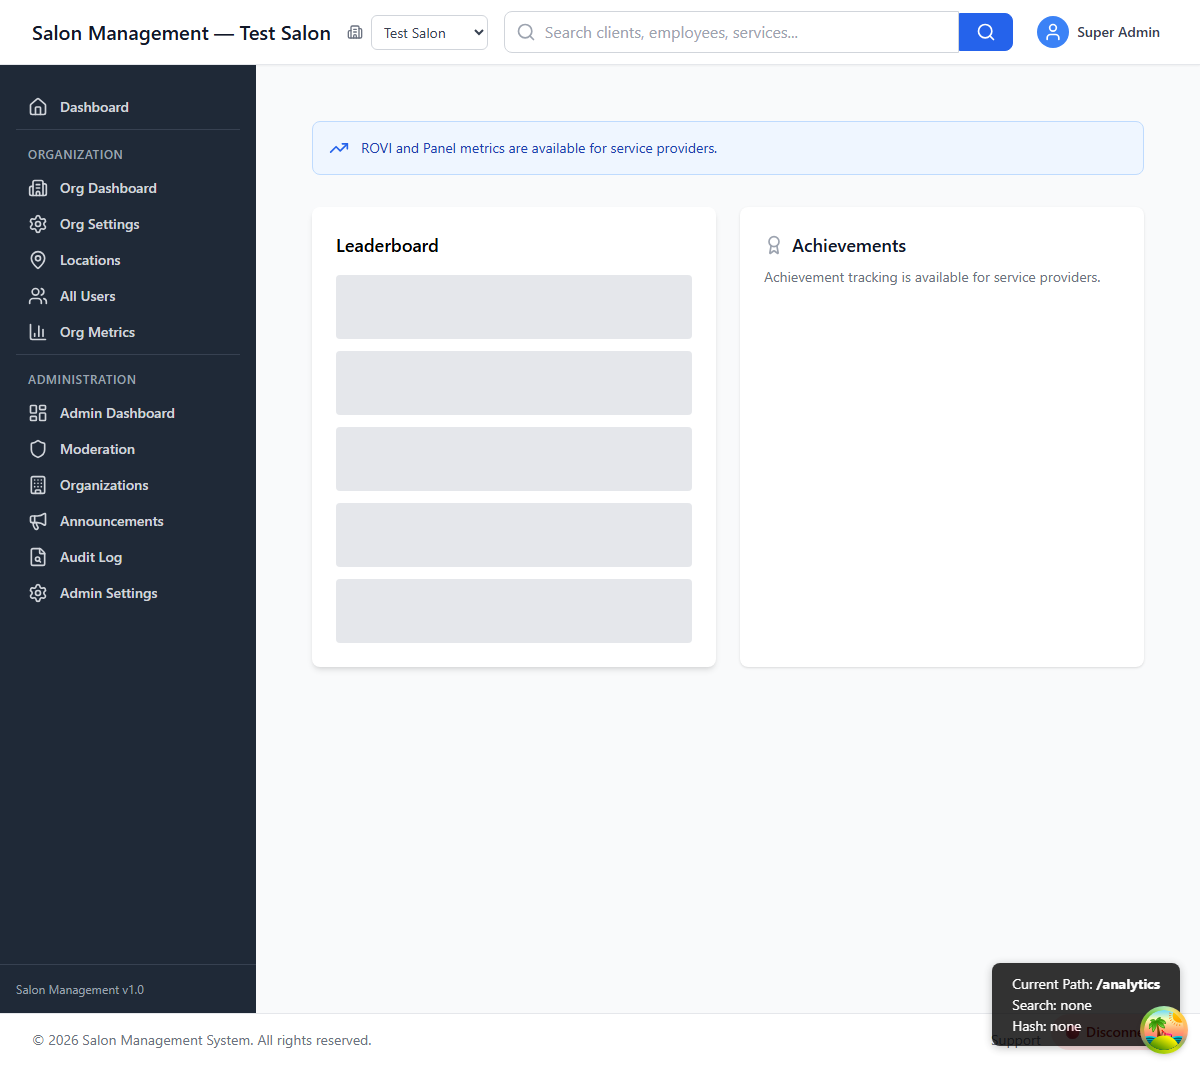Click the Audit Log file search icon
Image resolution: width=1200 pixels, height=1066 pixels.
38,557
